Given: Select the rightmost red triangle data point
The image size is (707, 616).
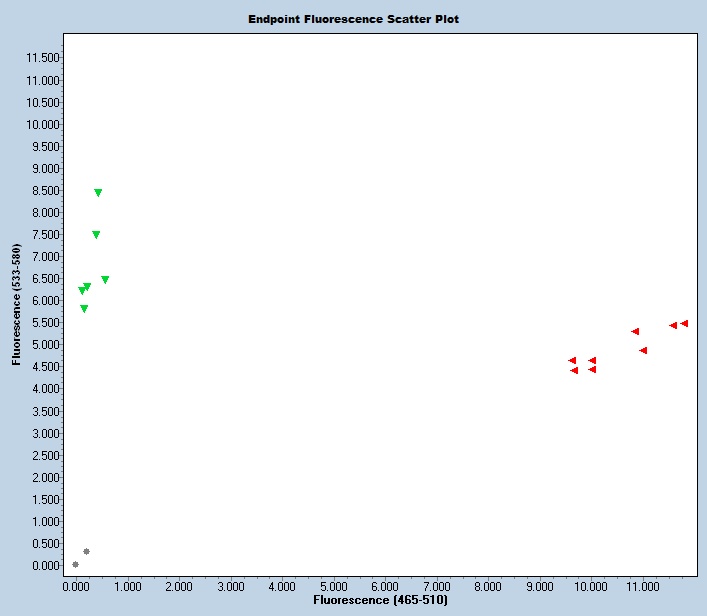Looking at the screenshot, I should point(684,324).
